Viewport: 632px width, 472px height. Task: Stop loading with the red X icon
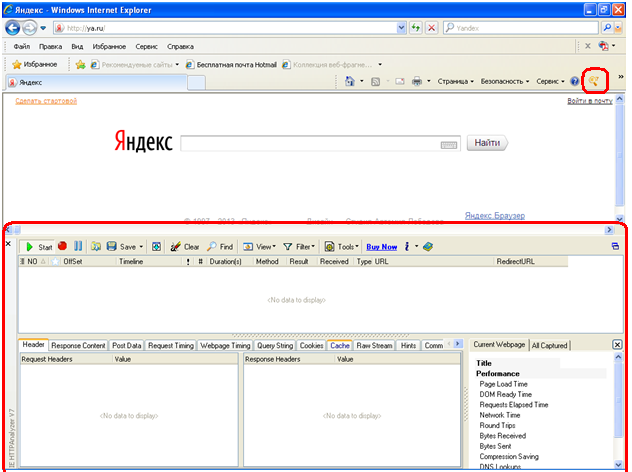pos(432,28)
